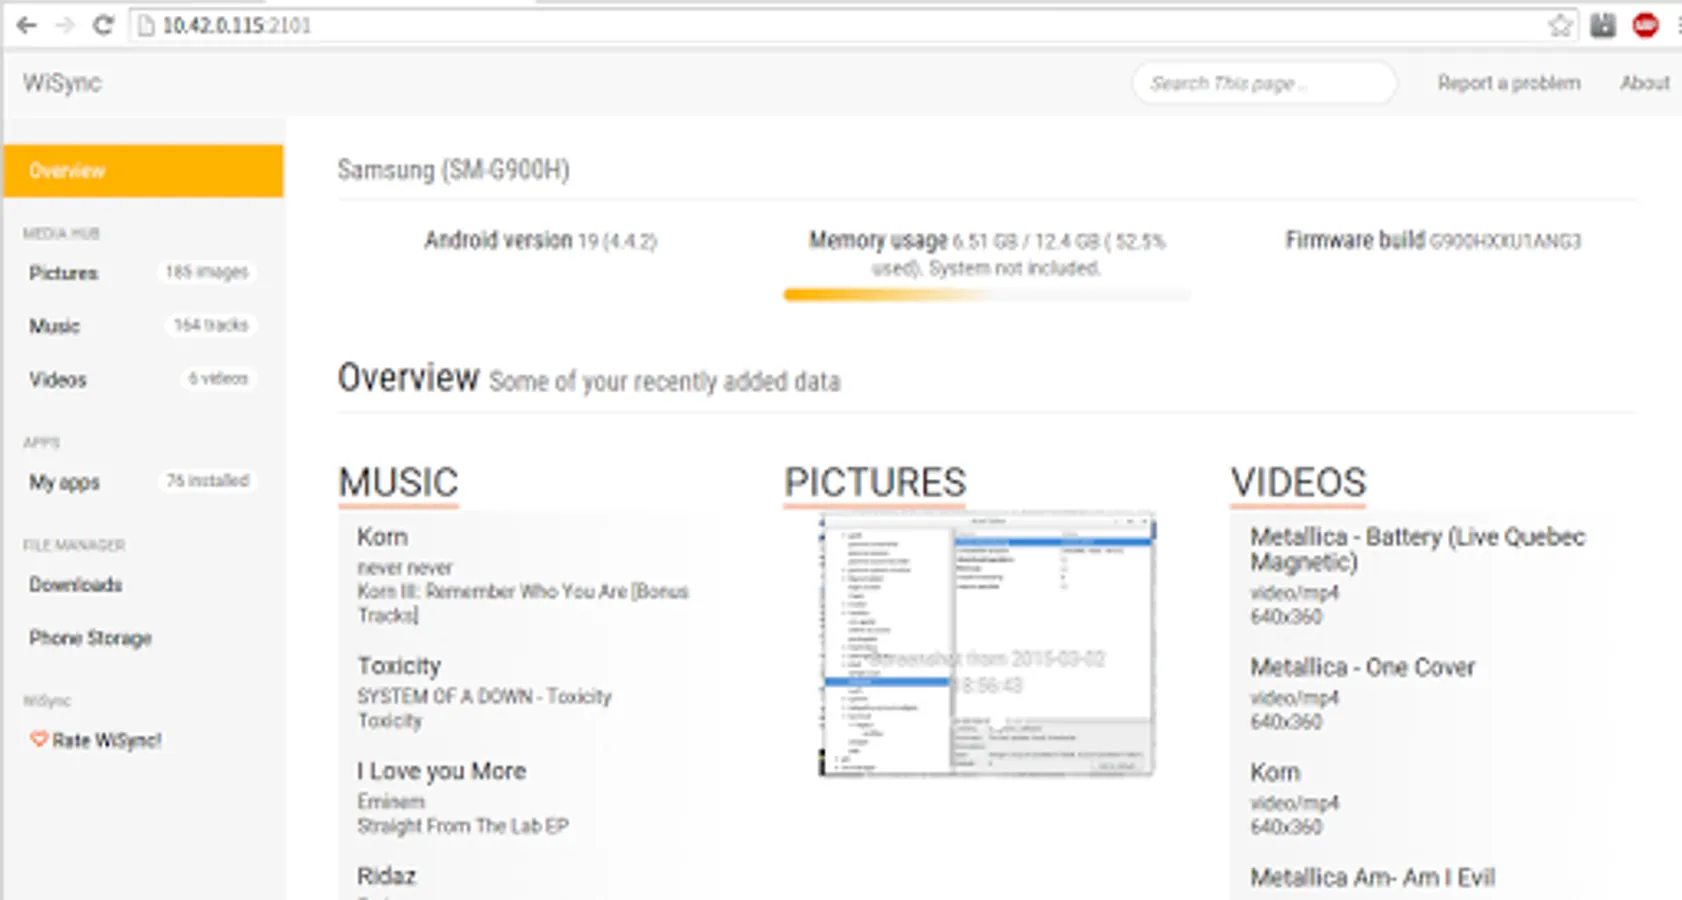Click the 164 tracks badge

point(210,325)
